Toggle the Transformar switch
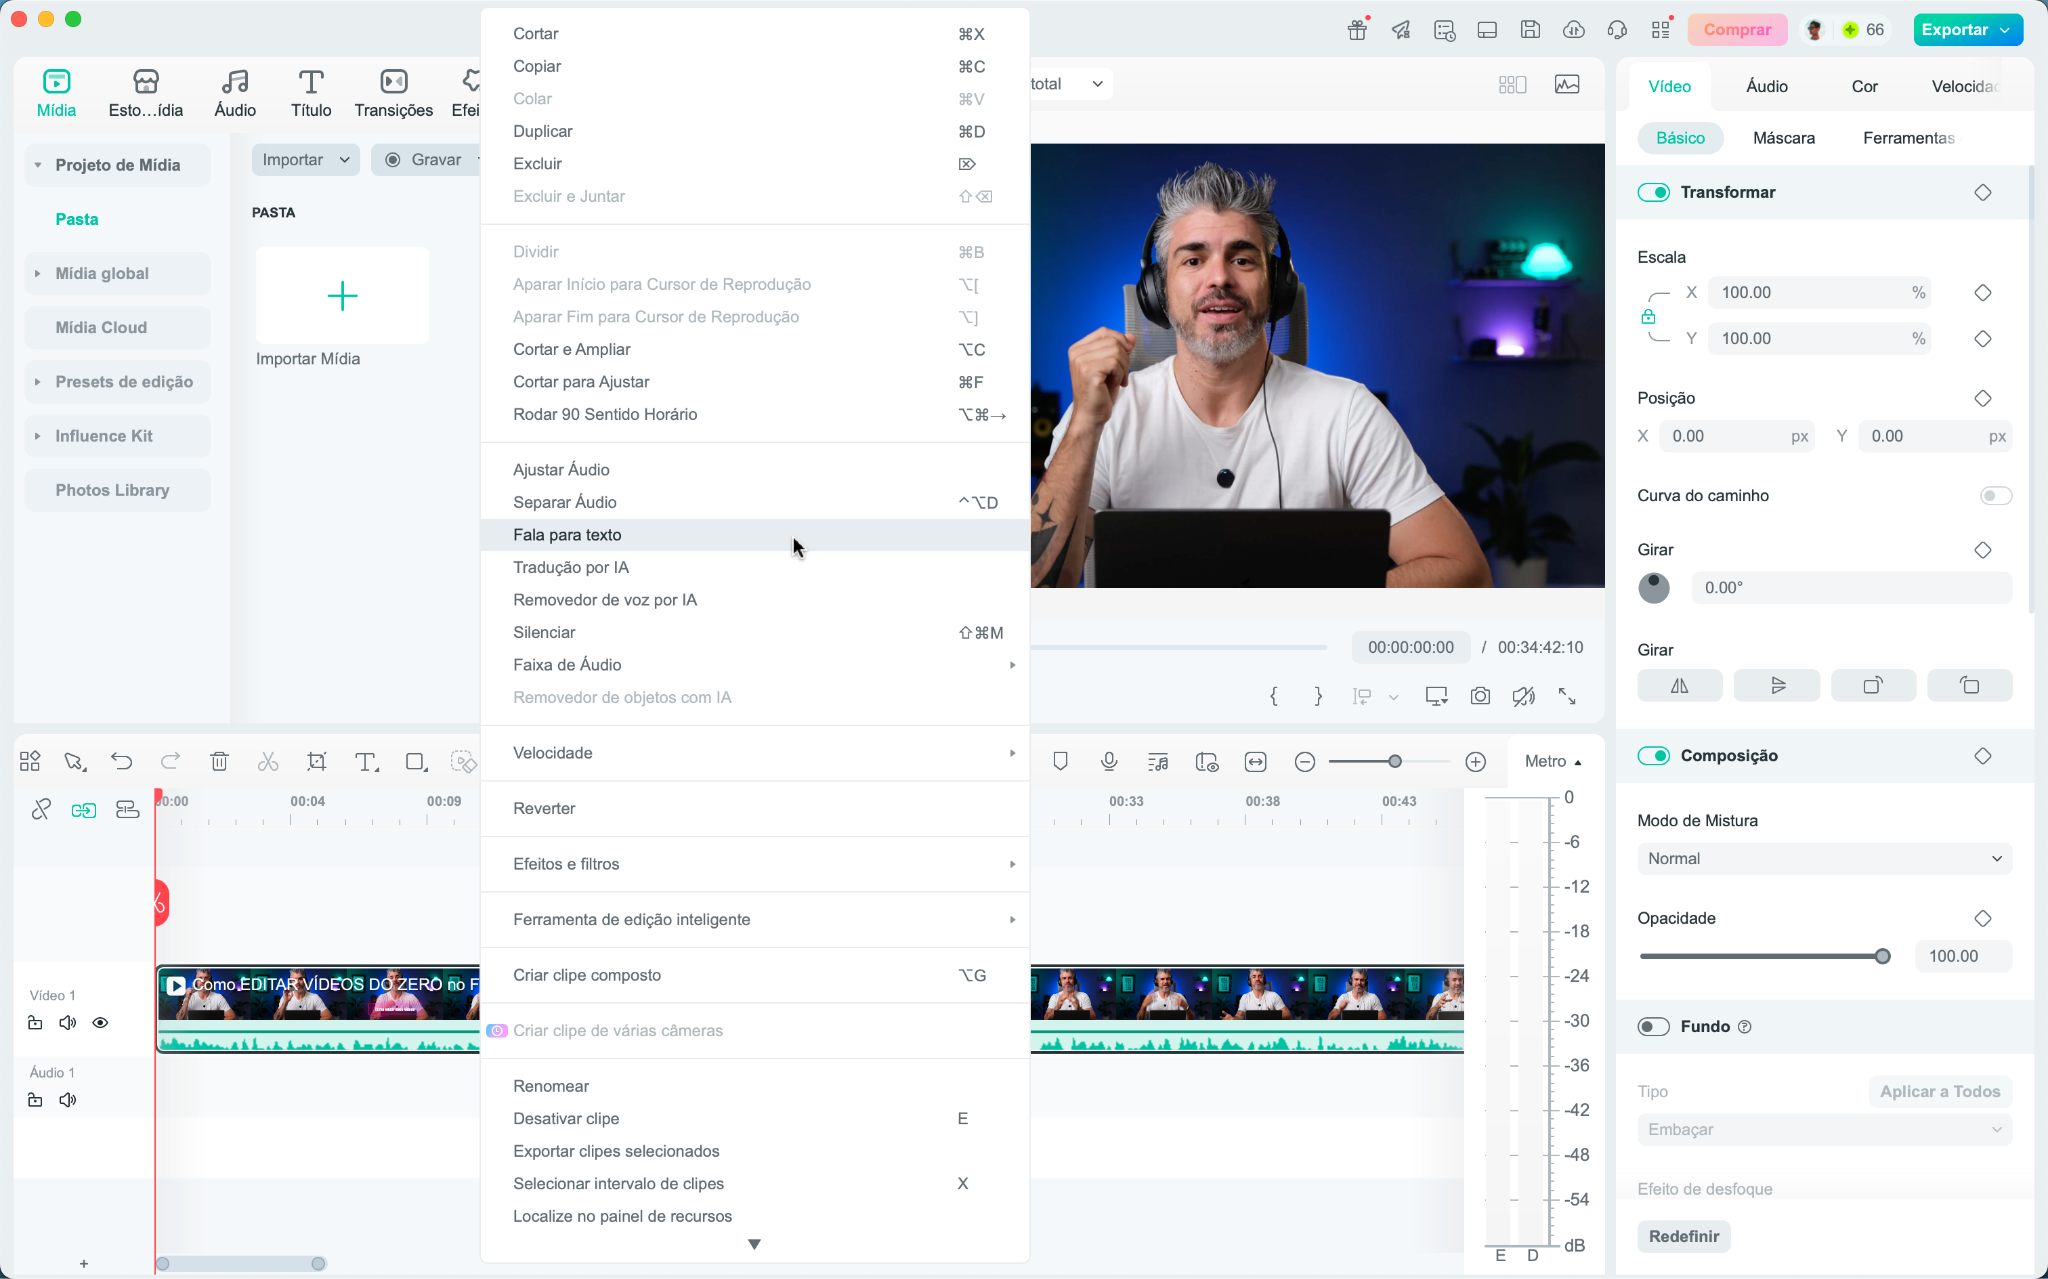This screenshot has width=2048, height=1279. tap(1654, 192)
